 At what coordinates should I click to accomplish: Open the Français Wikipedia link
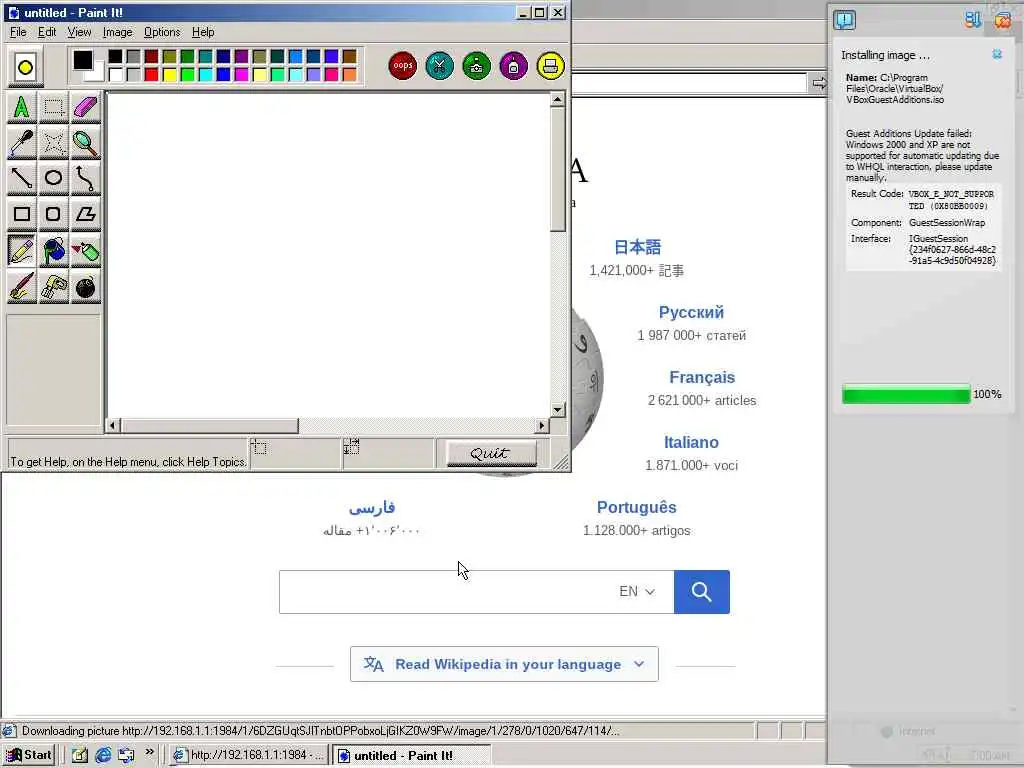[x=702, y=377]
